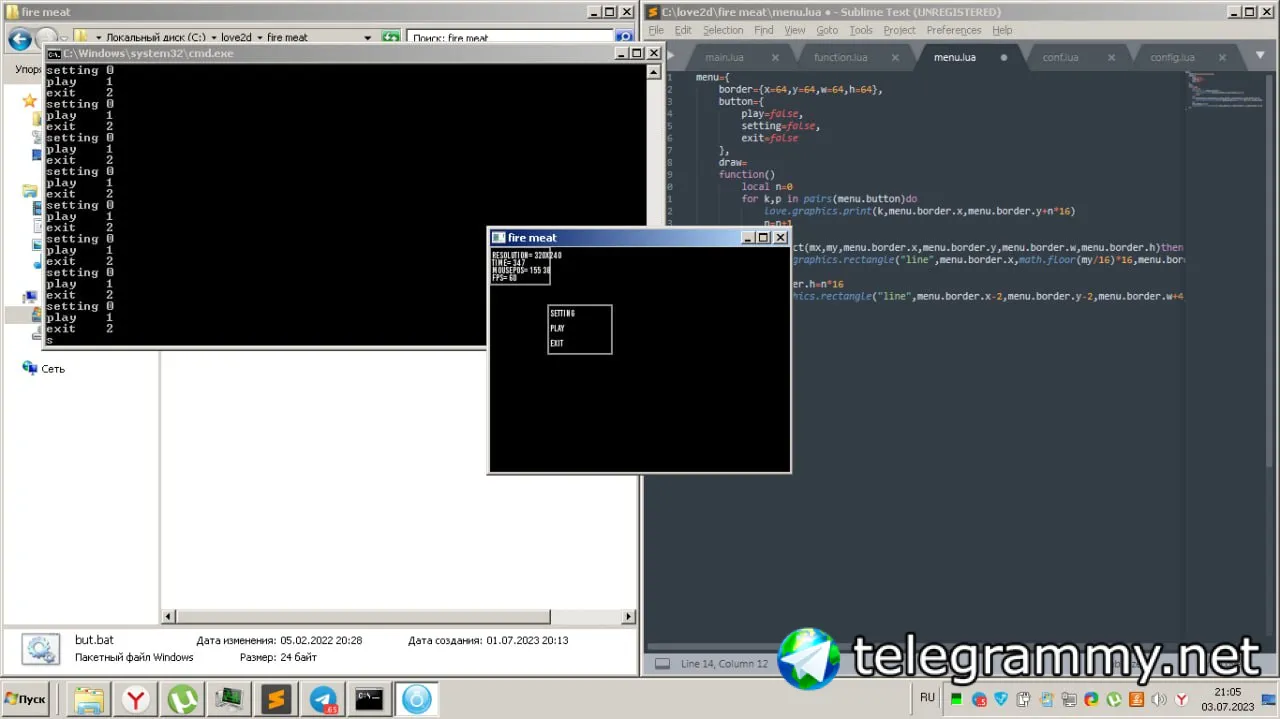Switch to the main.lua tab
Image resolution: width=1280 pixels, height=719 pixels.
click(724, 57)
